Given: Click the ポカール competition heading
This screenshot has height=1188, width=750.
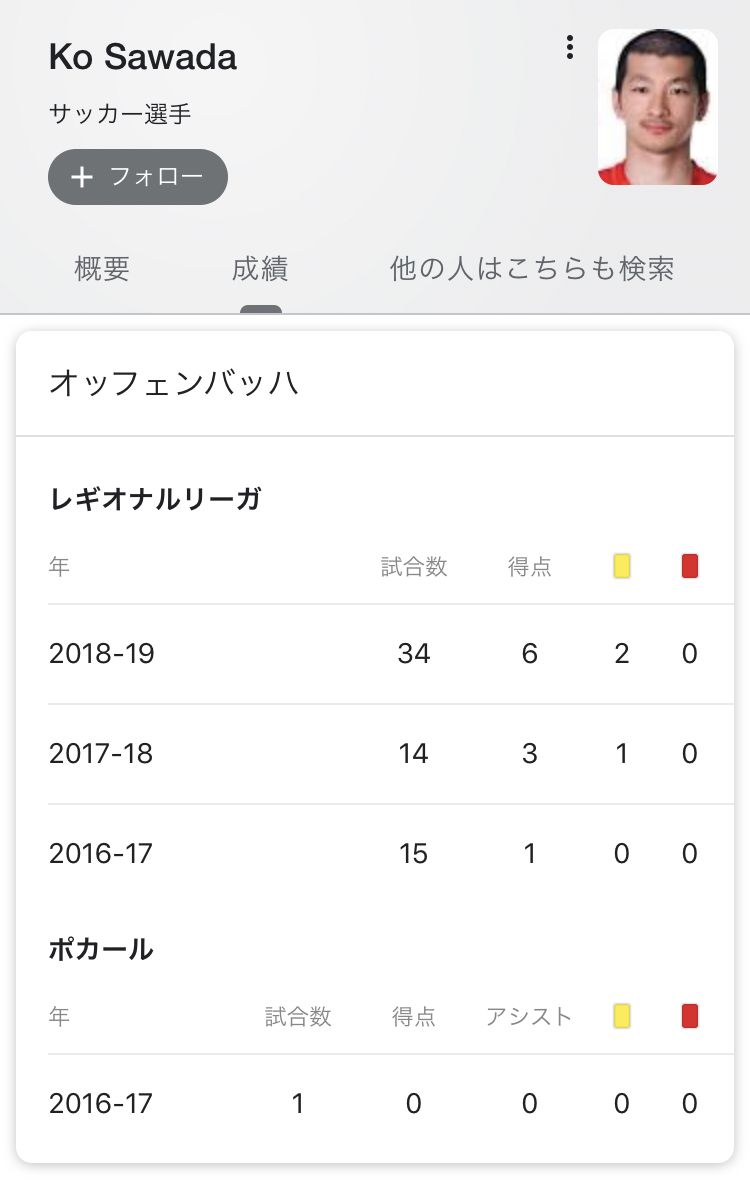Looking at the screenshot, I should pyautogui.click(x=101, y=949).
